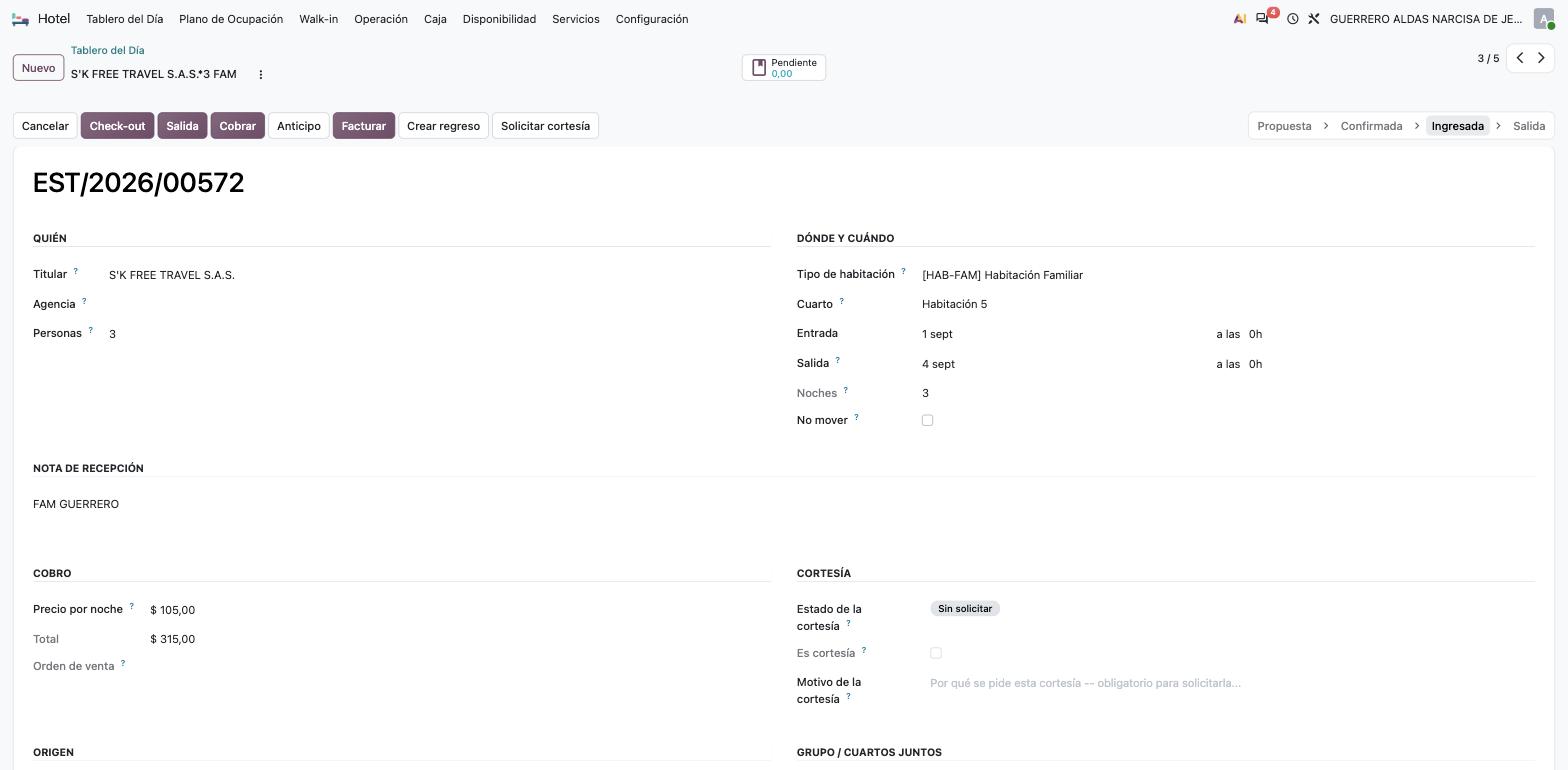
Task: Click the Nuevo button
Action: [38, 68]
